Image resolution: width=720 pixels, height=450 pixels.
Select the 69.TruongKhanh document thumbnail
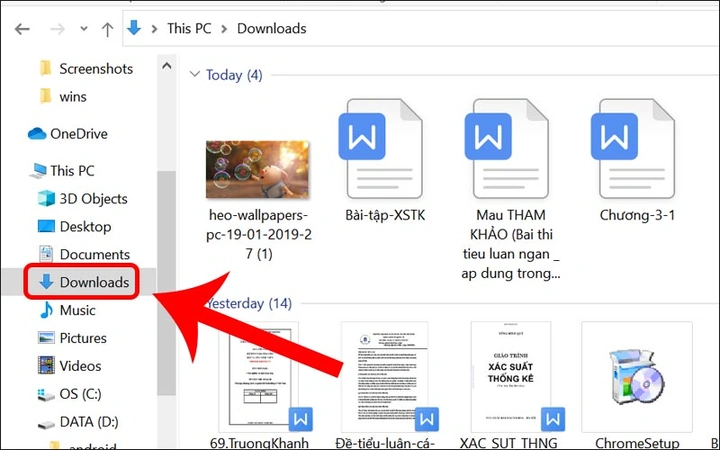pyautogui.click(x=260, y=377)
